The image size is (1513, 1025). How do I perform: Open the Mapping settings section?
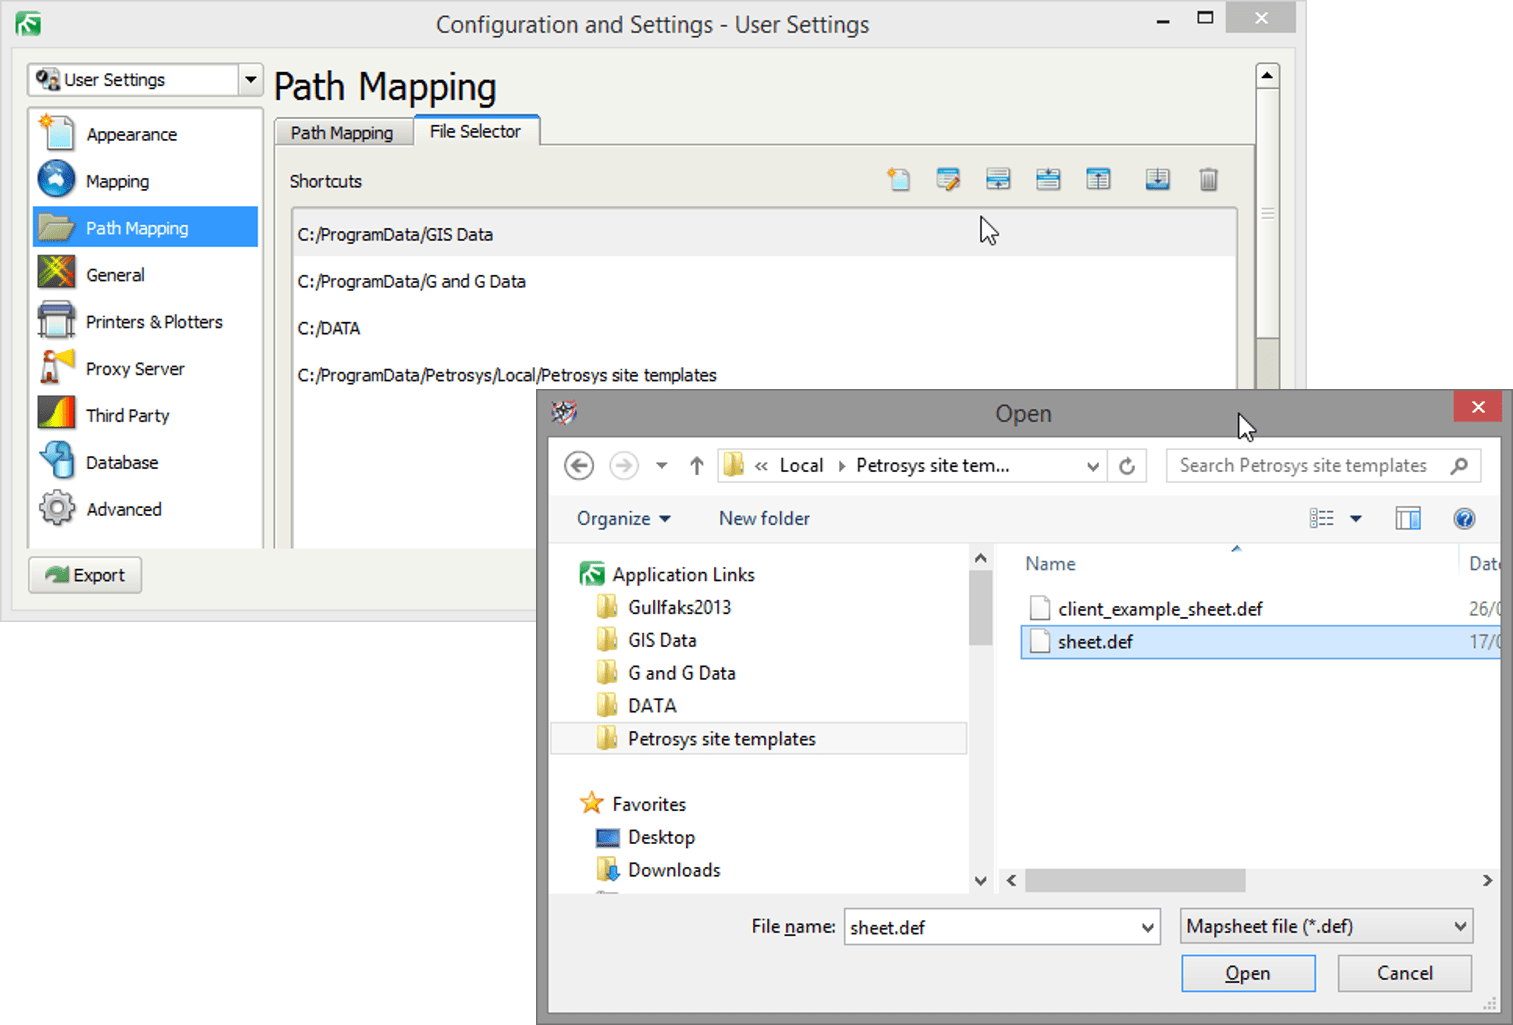coord(146,181)
